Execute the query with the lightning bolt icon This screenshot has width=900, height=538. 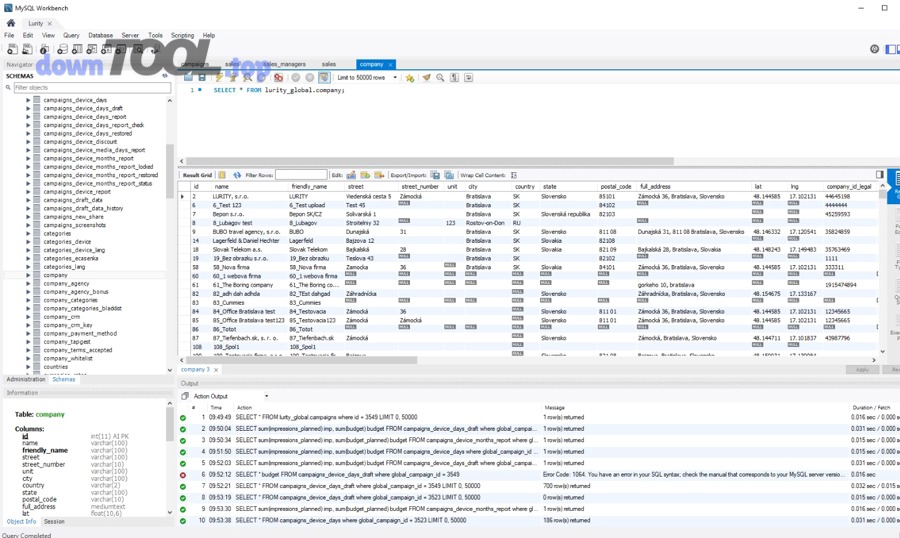tap(218, 77)
